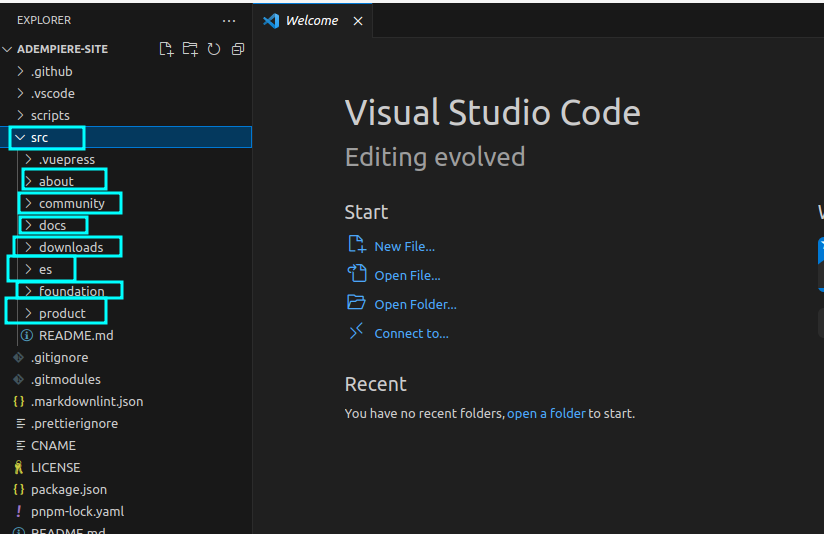The height and width of the screenshot is (534, 824).
Task: Click the Connect to... link
Action: click(x=411, y=333)
